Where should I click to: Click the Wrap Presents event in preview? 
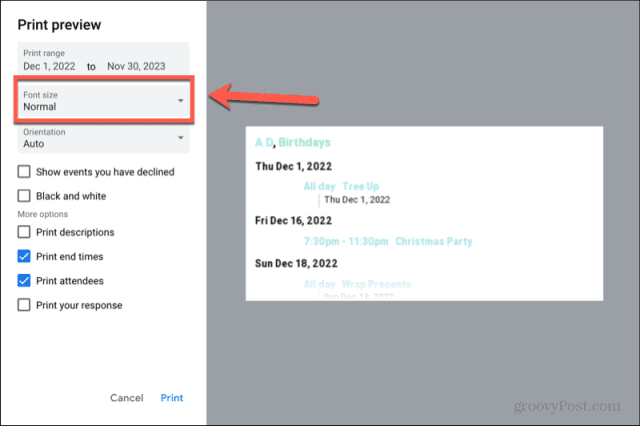click(x=376, y=284)
